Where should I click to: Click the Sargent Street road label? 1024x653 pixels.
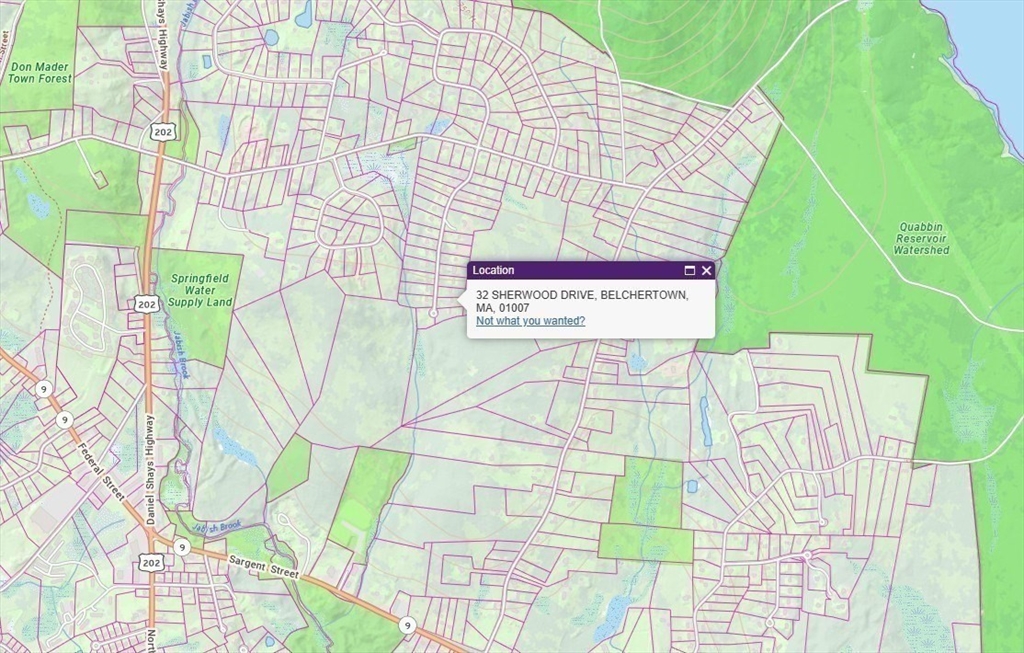pos(264,567)
